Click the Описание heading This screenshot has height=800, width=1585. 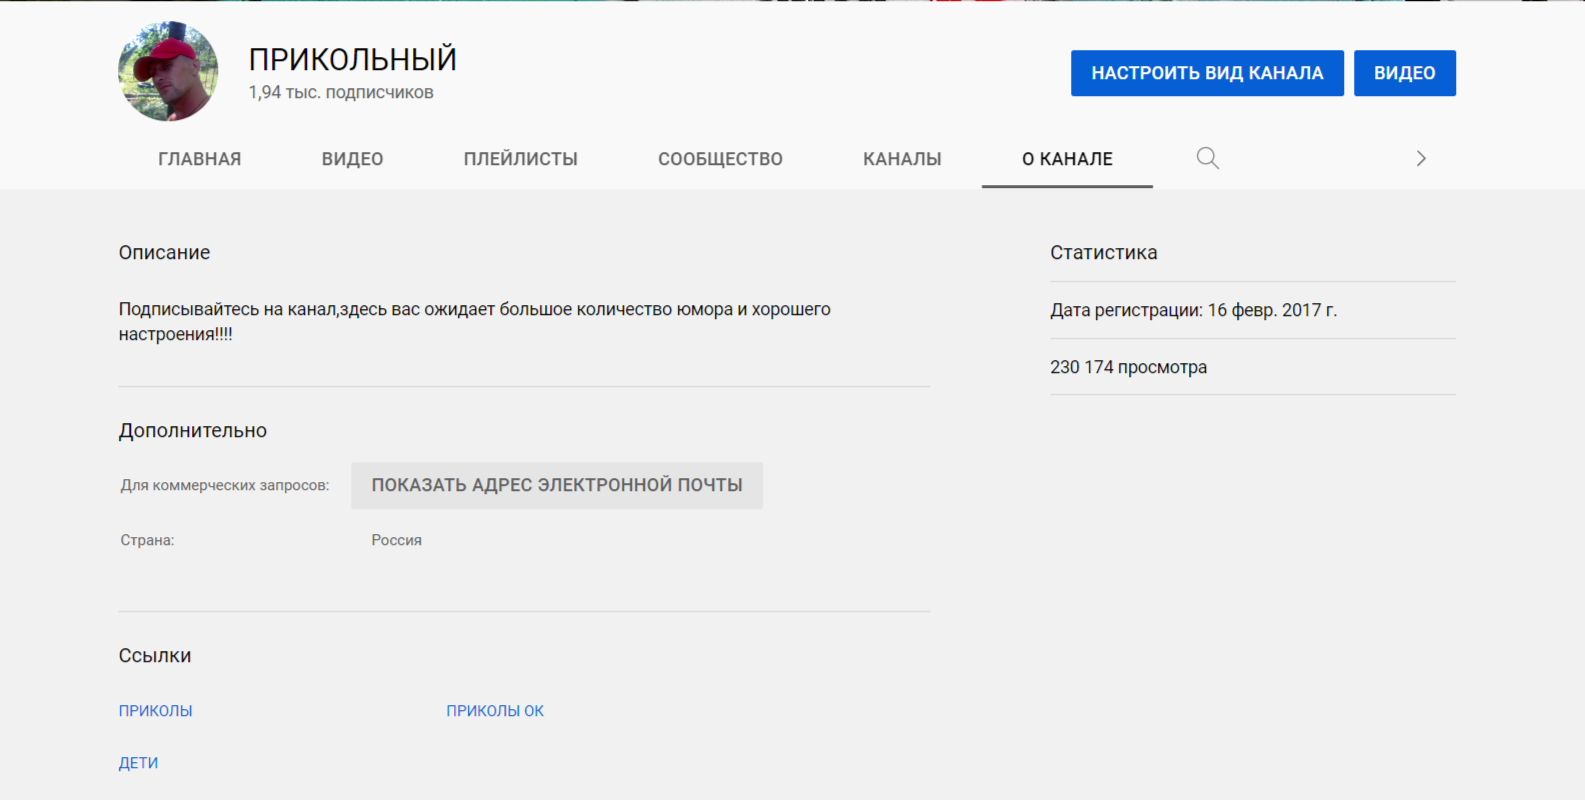[164, 253]
